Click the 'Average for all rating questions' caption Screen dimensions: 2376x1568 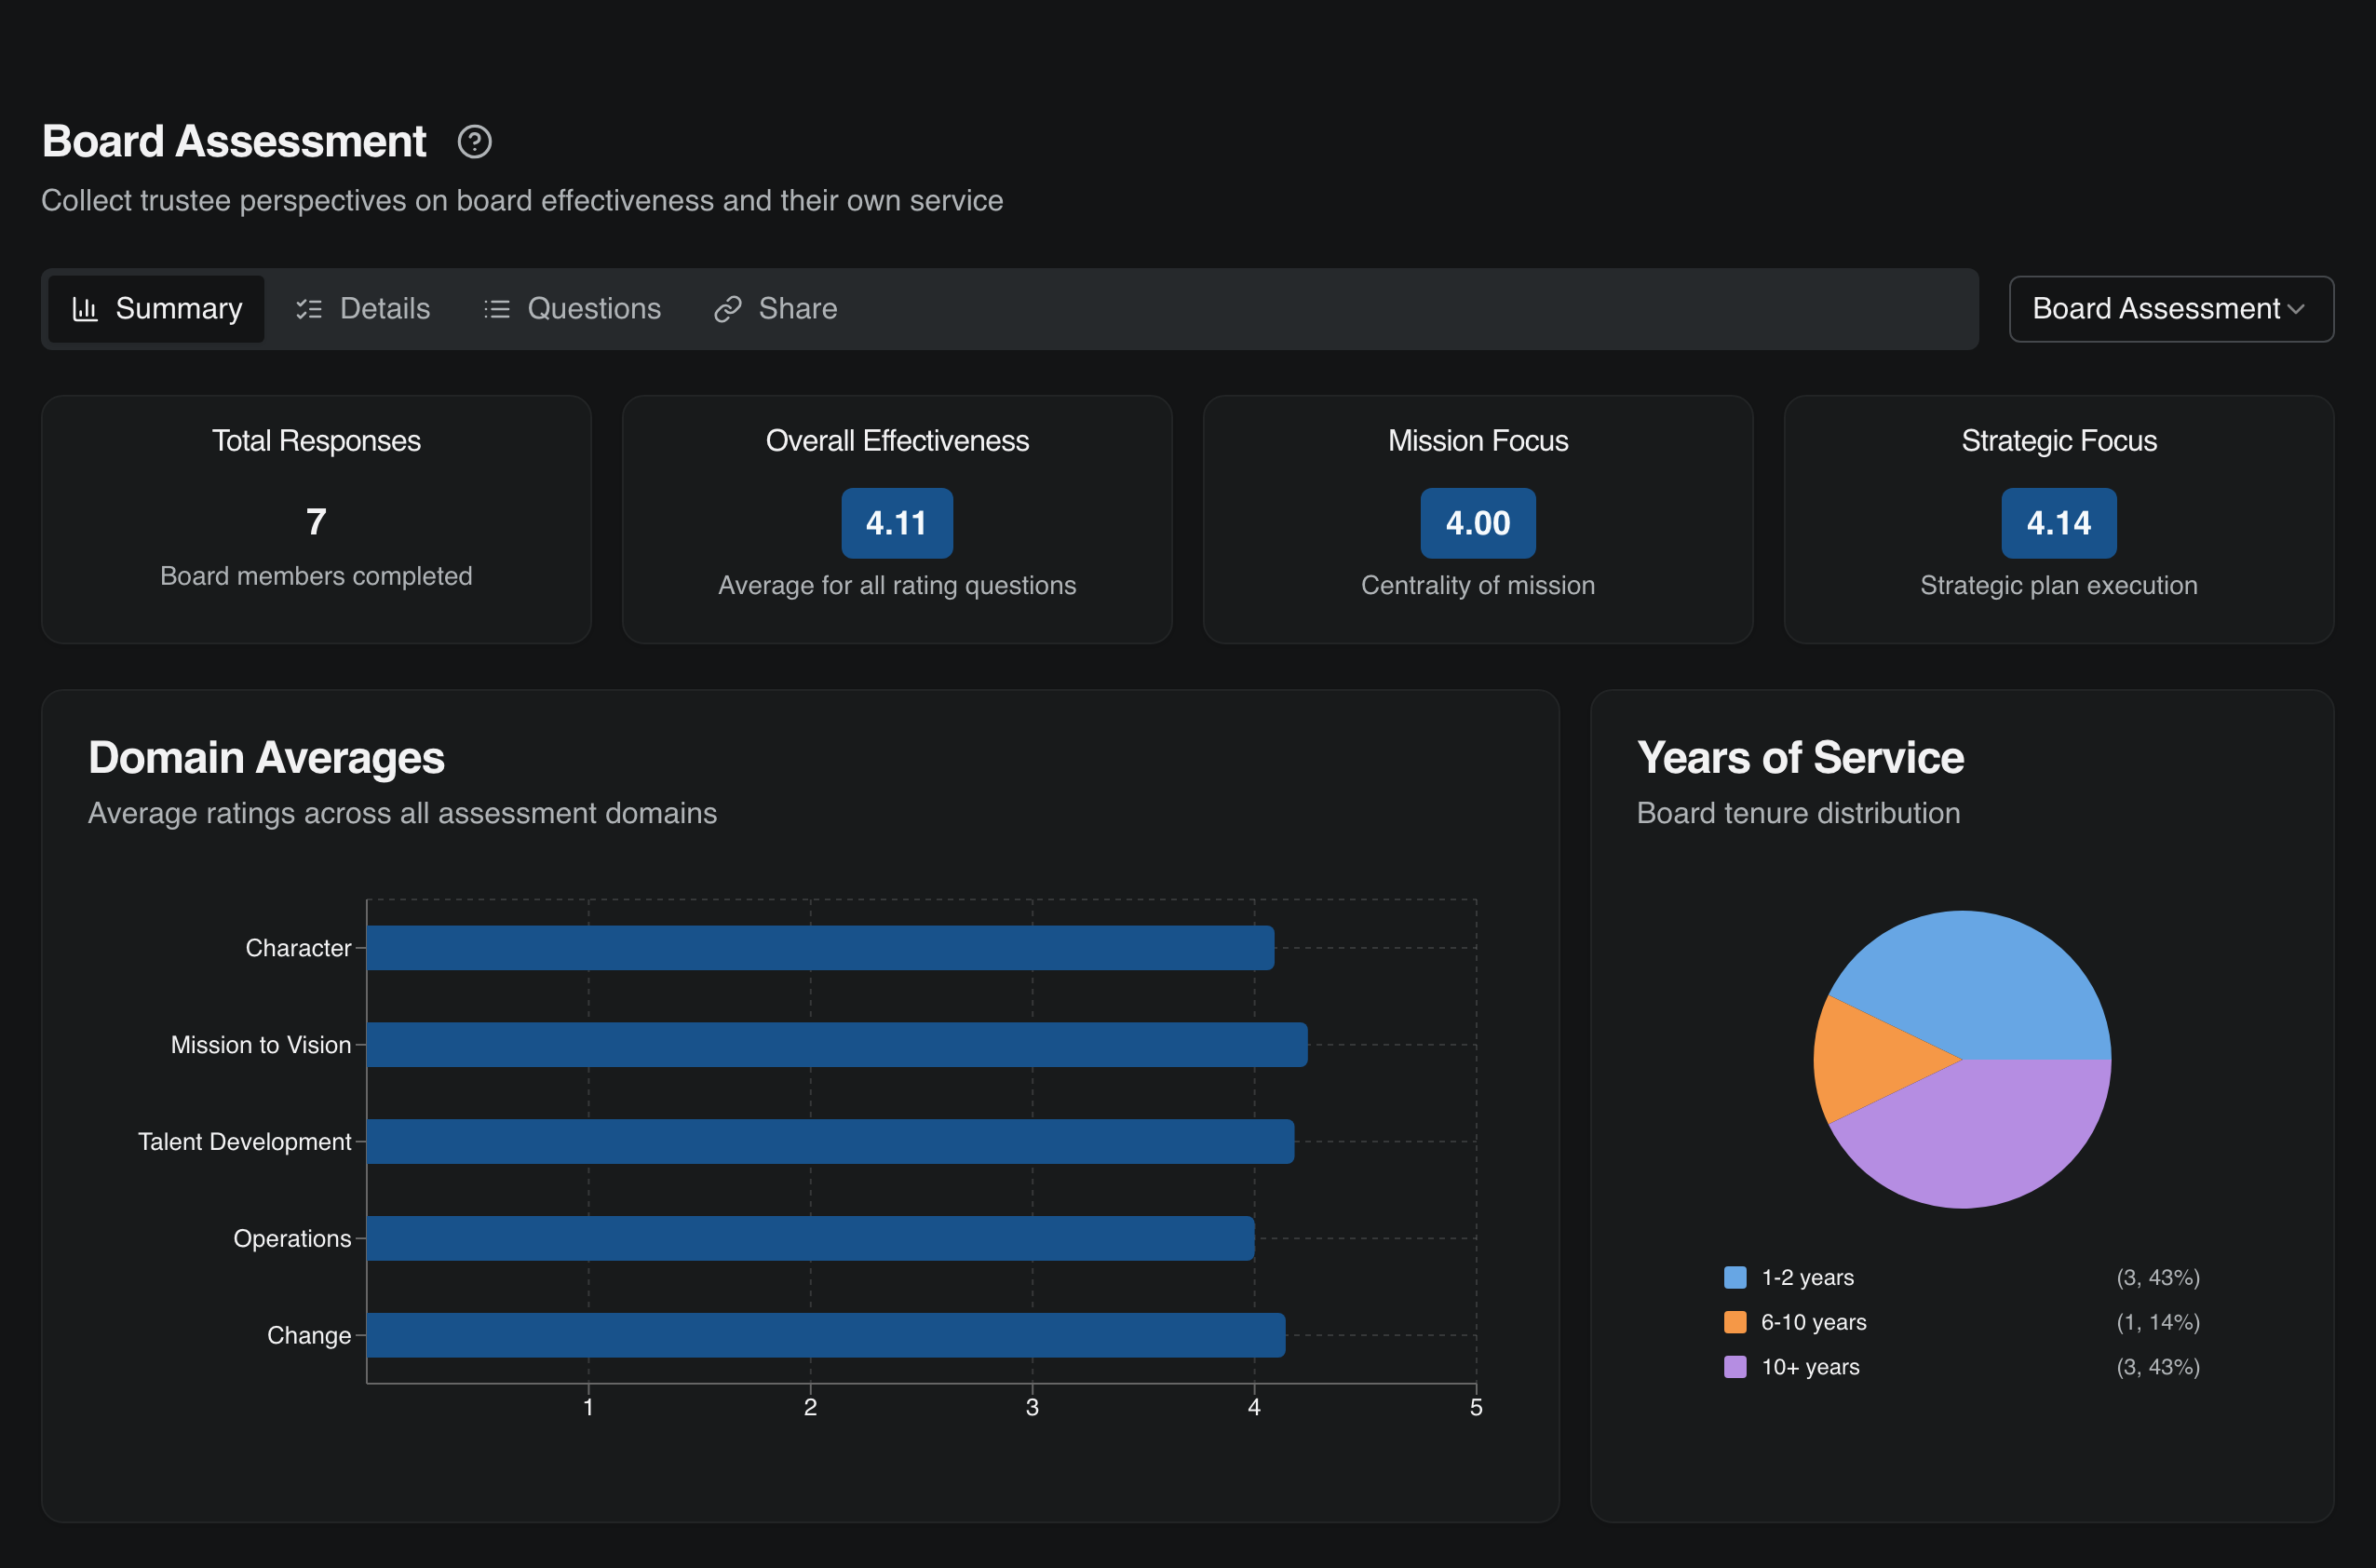pyautogui.click(x=897, y=585)
